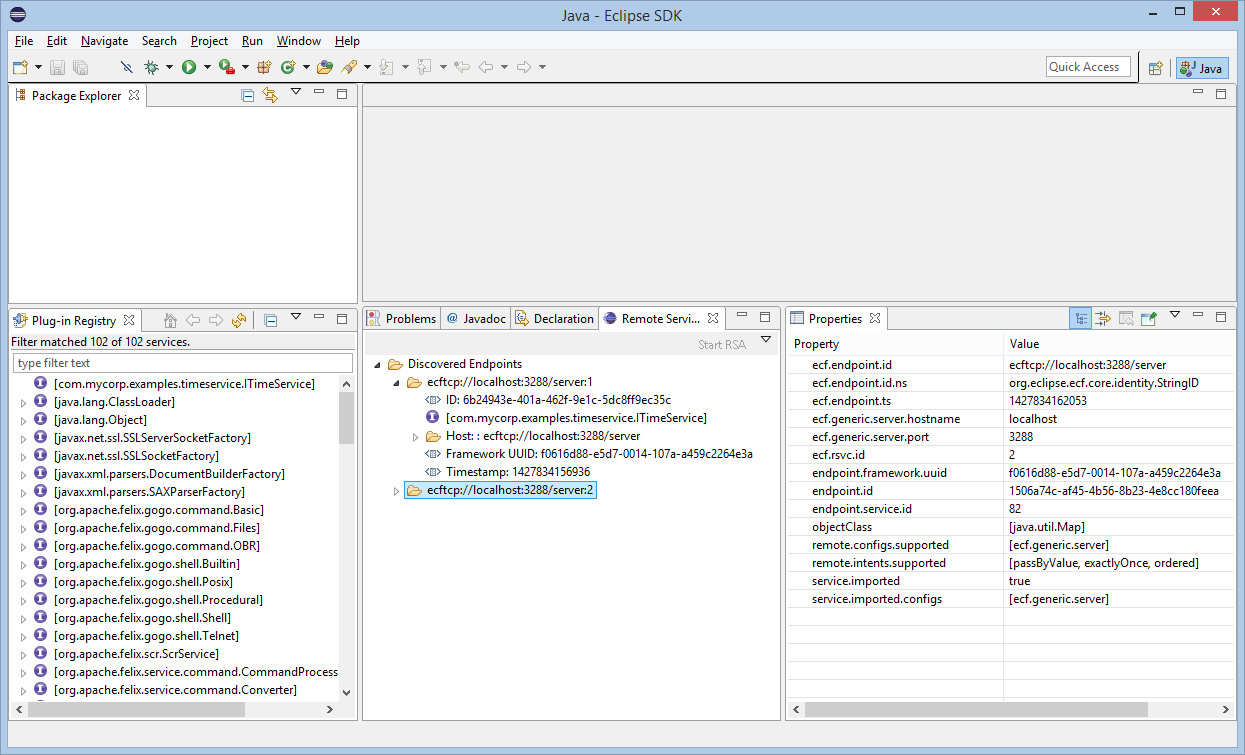Viewport: 1245px width, 755px height.
Task: Refresh the Plug-in Registry view
Action: tap(238, 320)
